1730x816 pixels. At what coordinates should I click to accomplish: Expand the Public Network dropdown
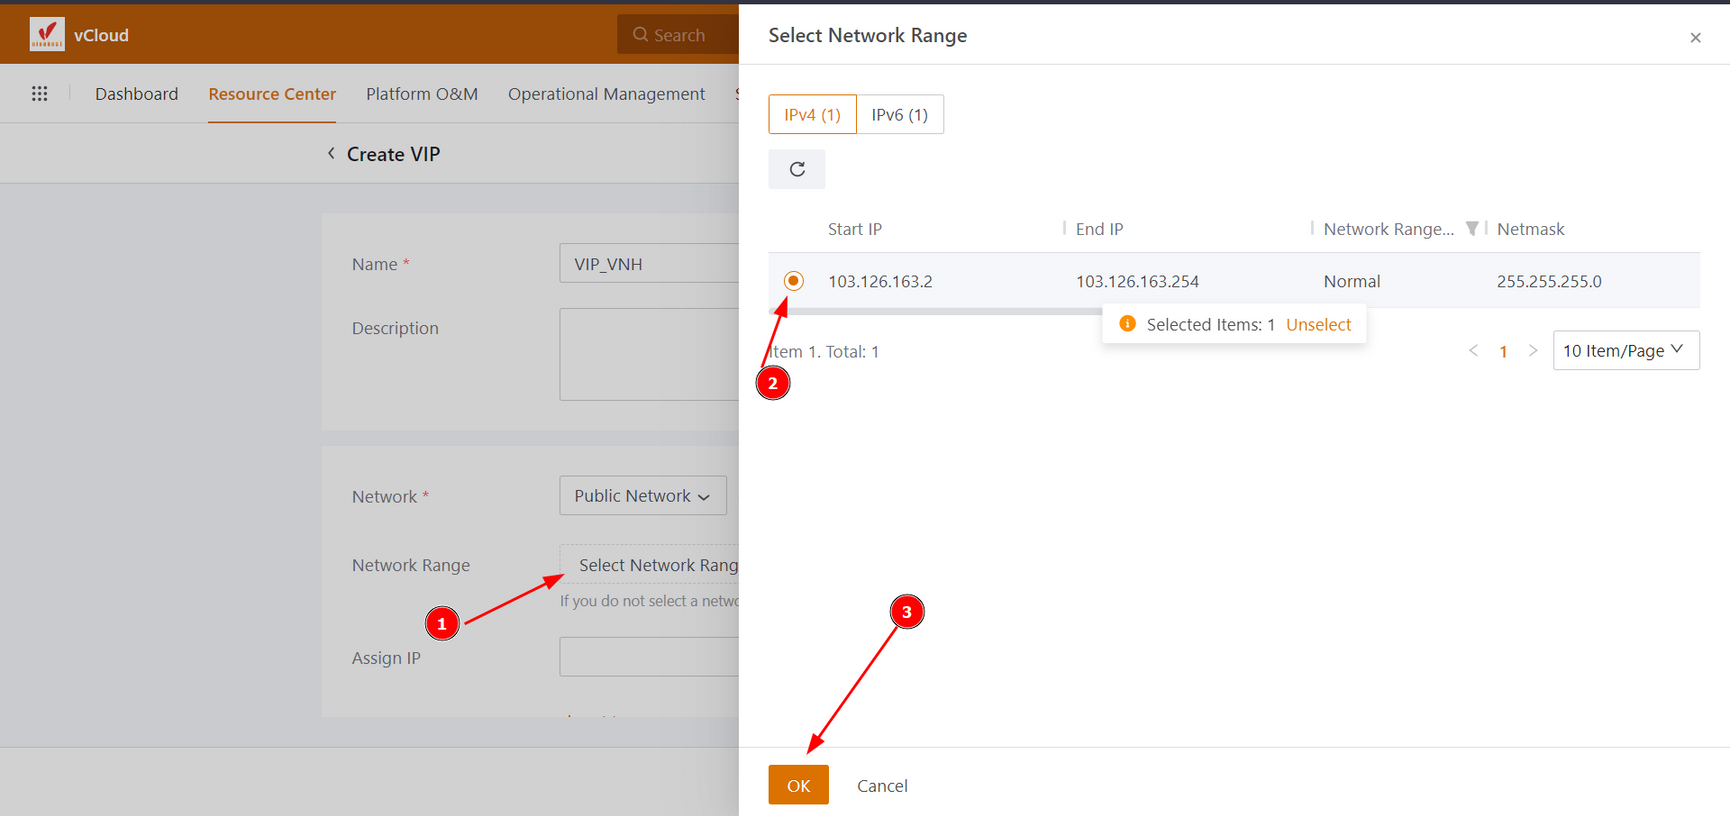(x=642, y=496)
